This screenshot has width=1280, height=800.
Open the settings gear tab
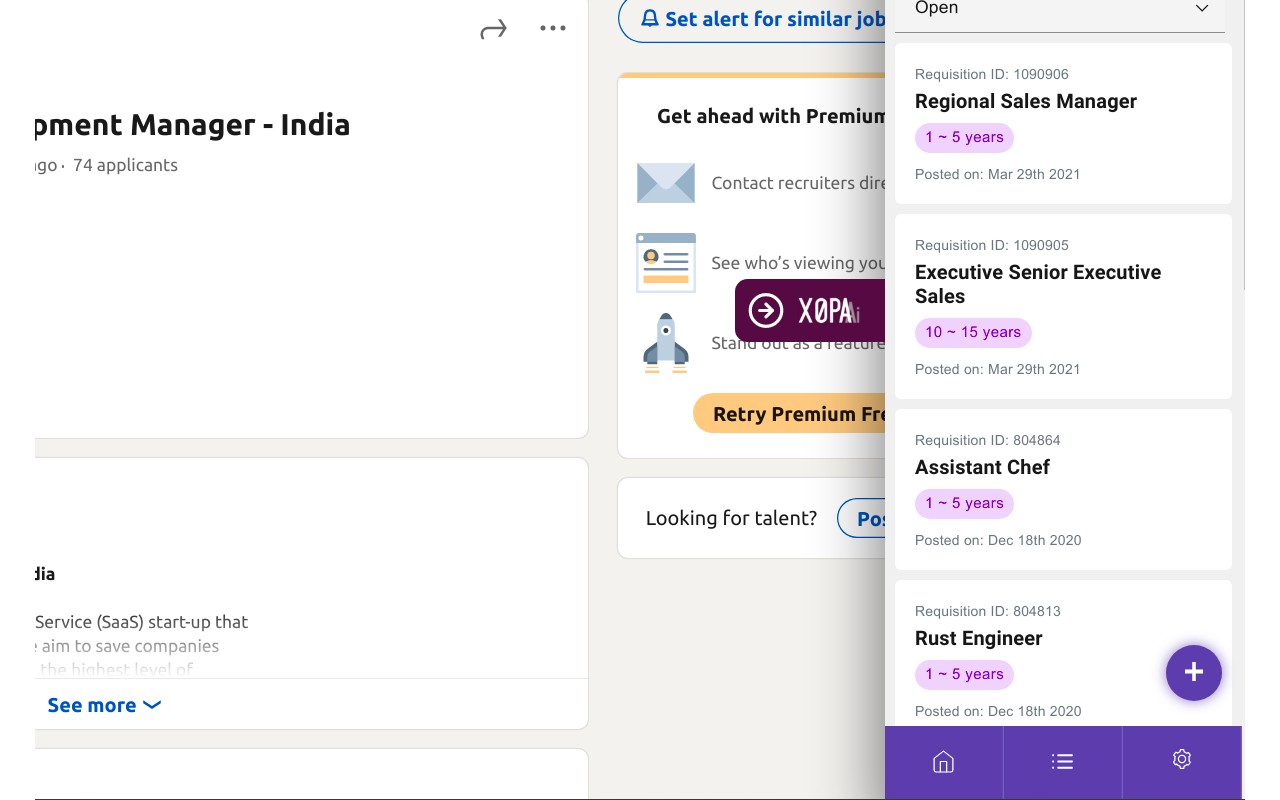tap(1181, 760)
